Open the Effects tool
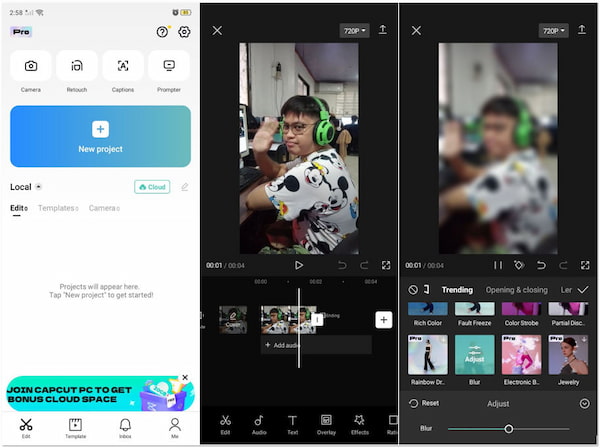This screenshot has height=448, width=600. coord(360,425)
